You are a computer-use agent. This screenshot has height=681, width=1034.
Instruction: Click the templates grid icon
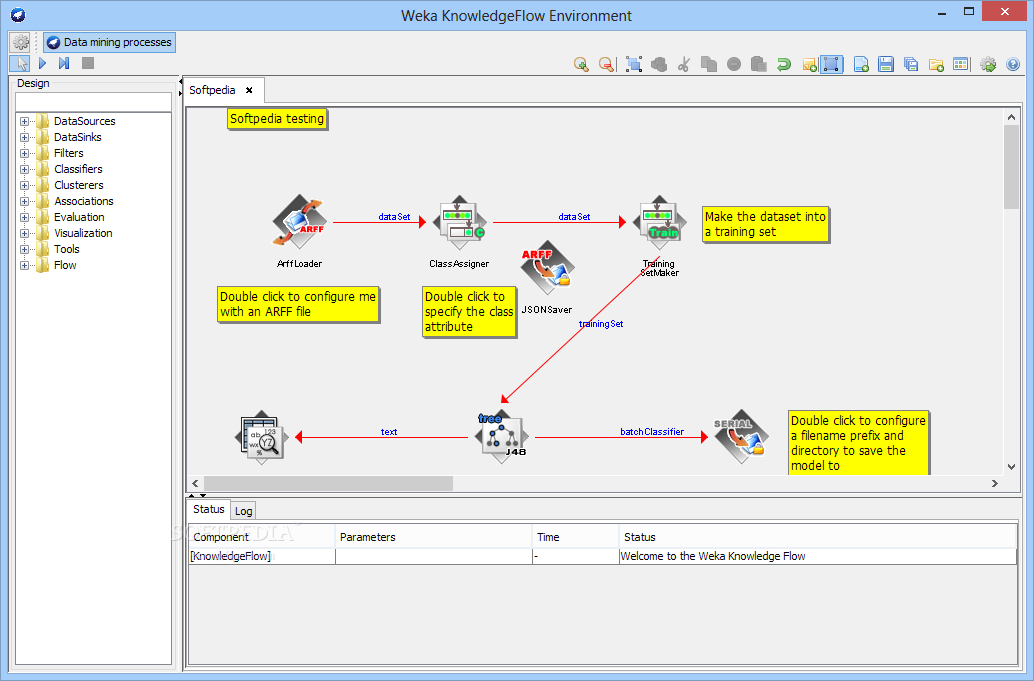click(x=961, y=64)
